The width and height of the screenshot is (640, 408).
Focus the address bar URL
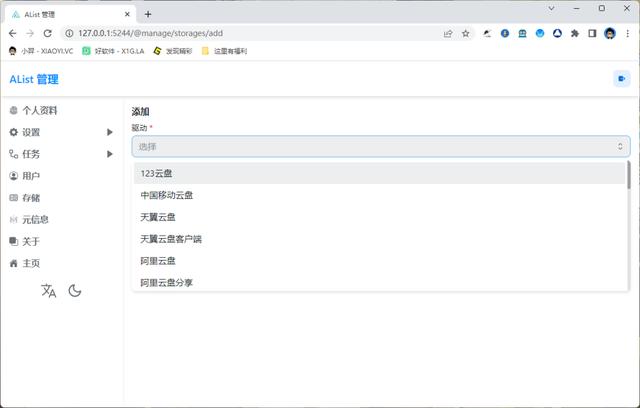pyautogui.click(x=151, y=33)
